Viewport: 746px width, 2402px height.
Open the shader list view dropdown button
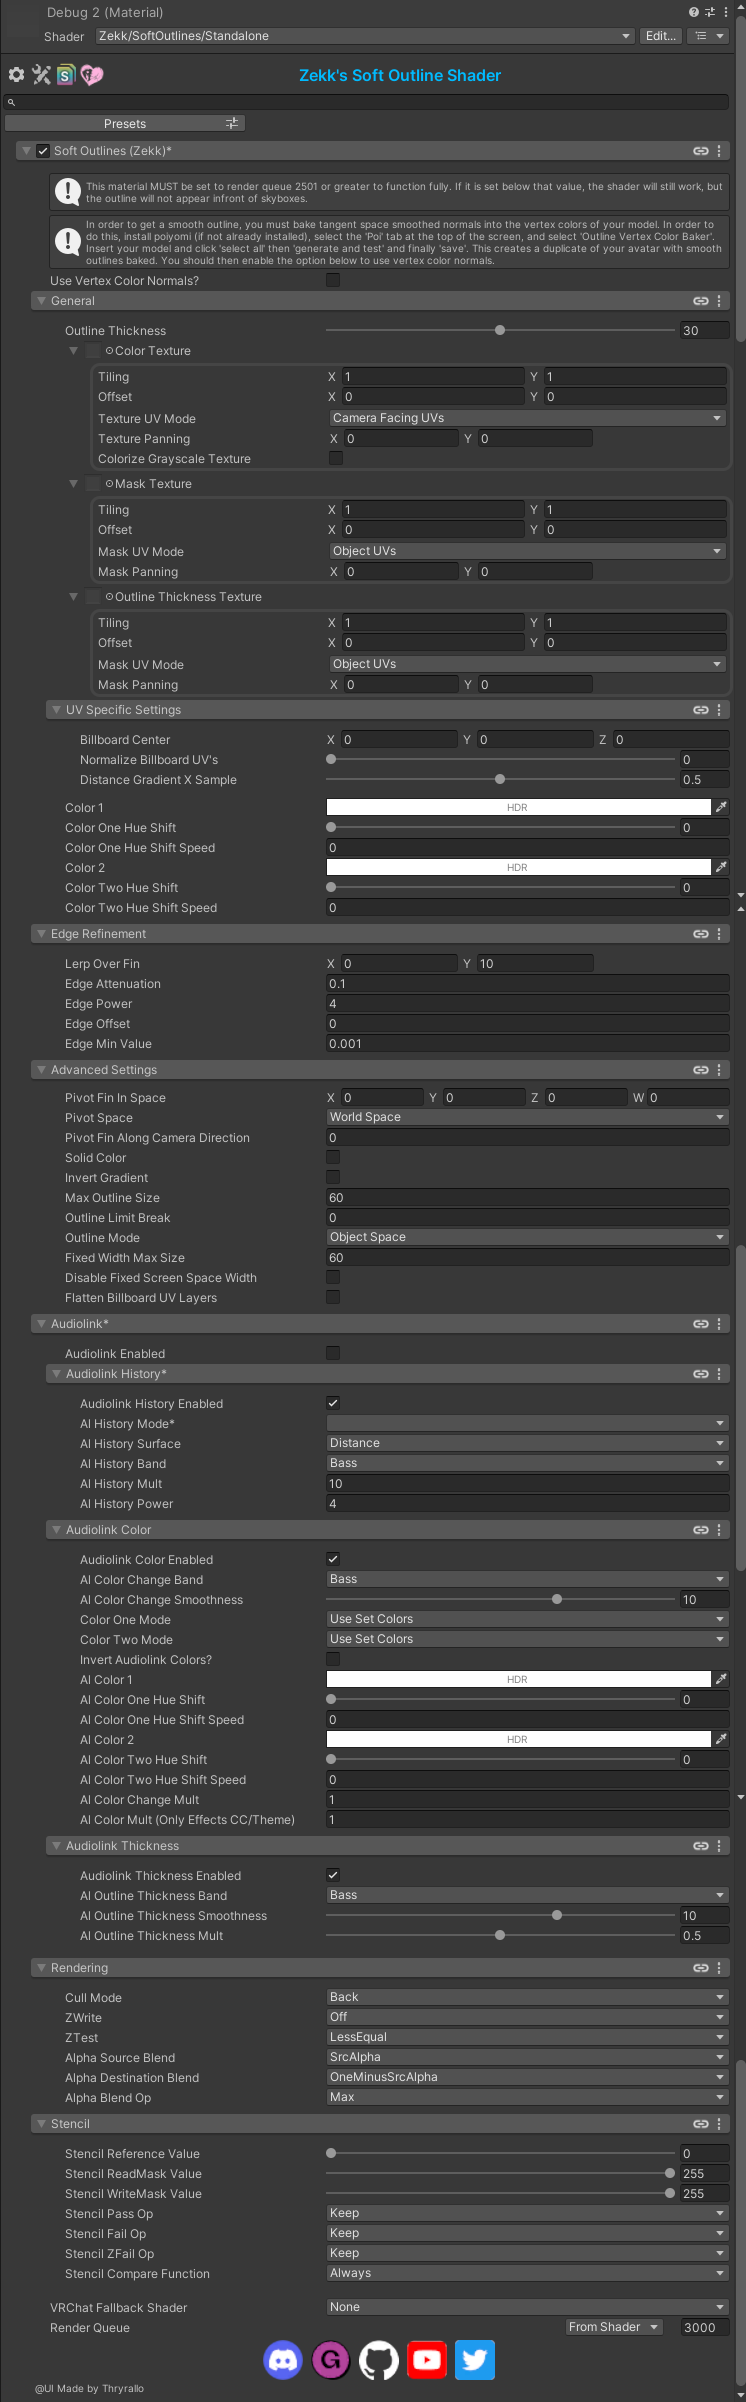(709, 36)
